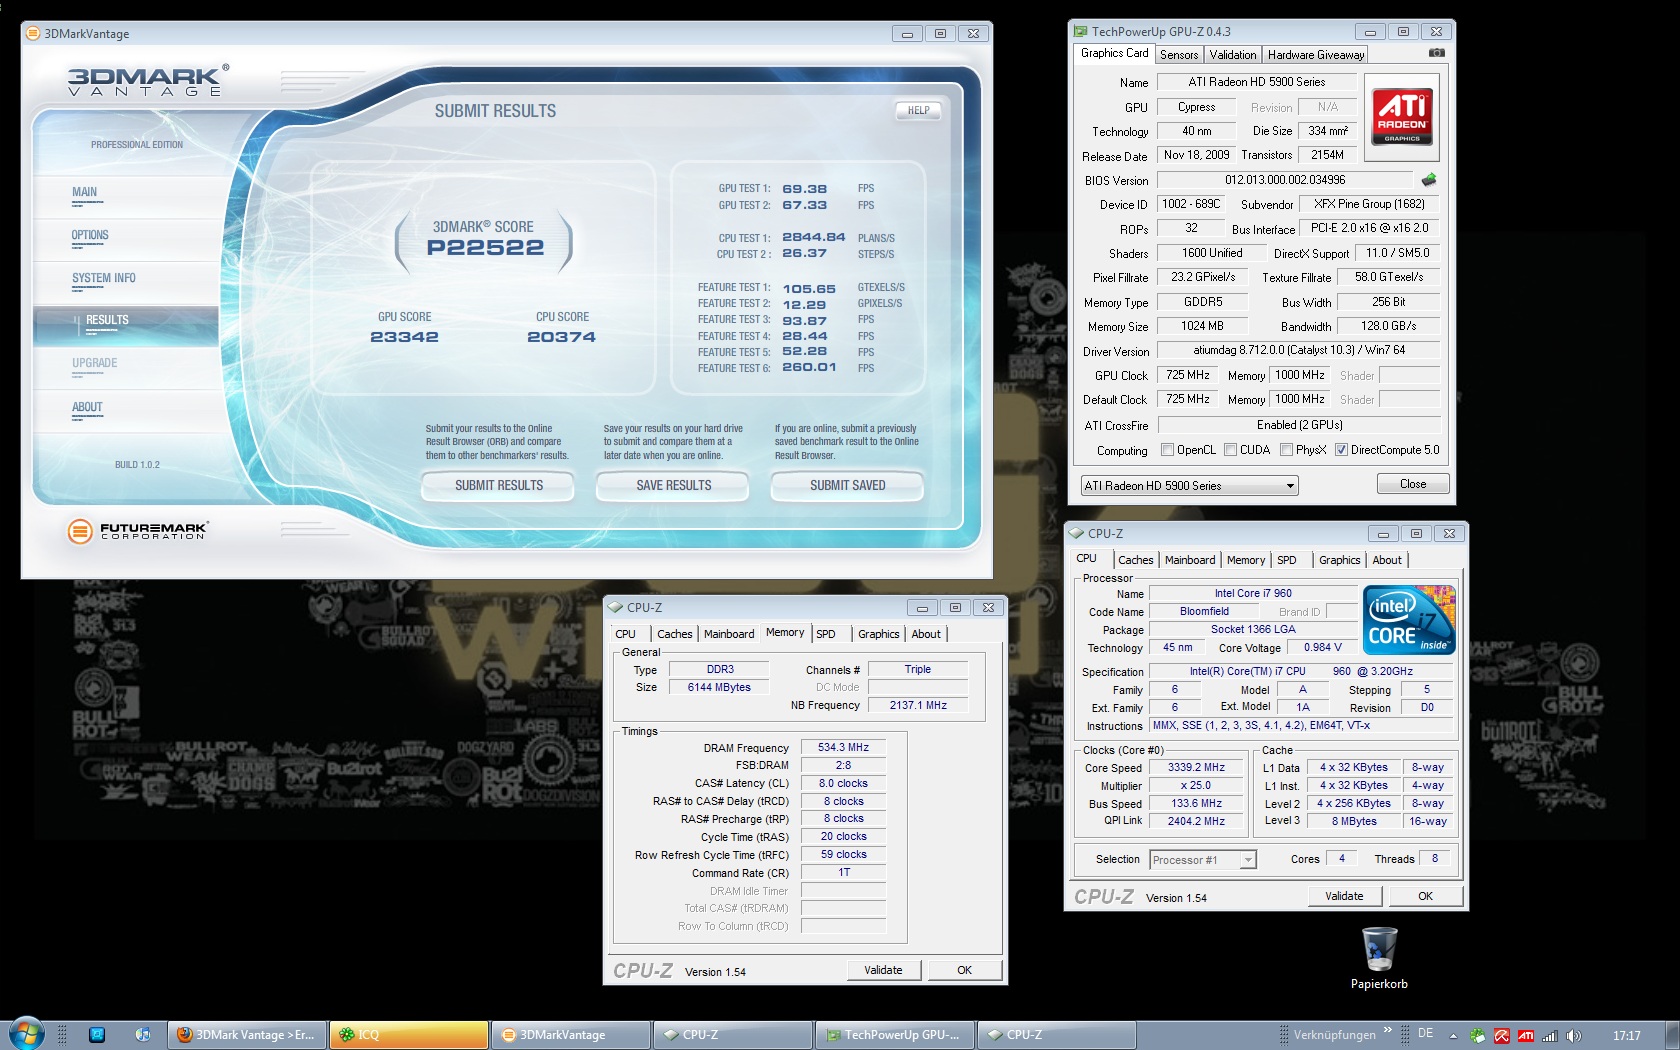Open ABOUT in 3DMark sidebar

87,408
